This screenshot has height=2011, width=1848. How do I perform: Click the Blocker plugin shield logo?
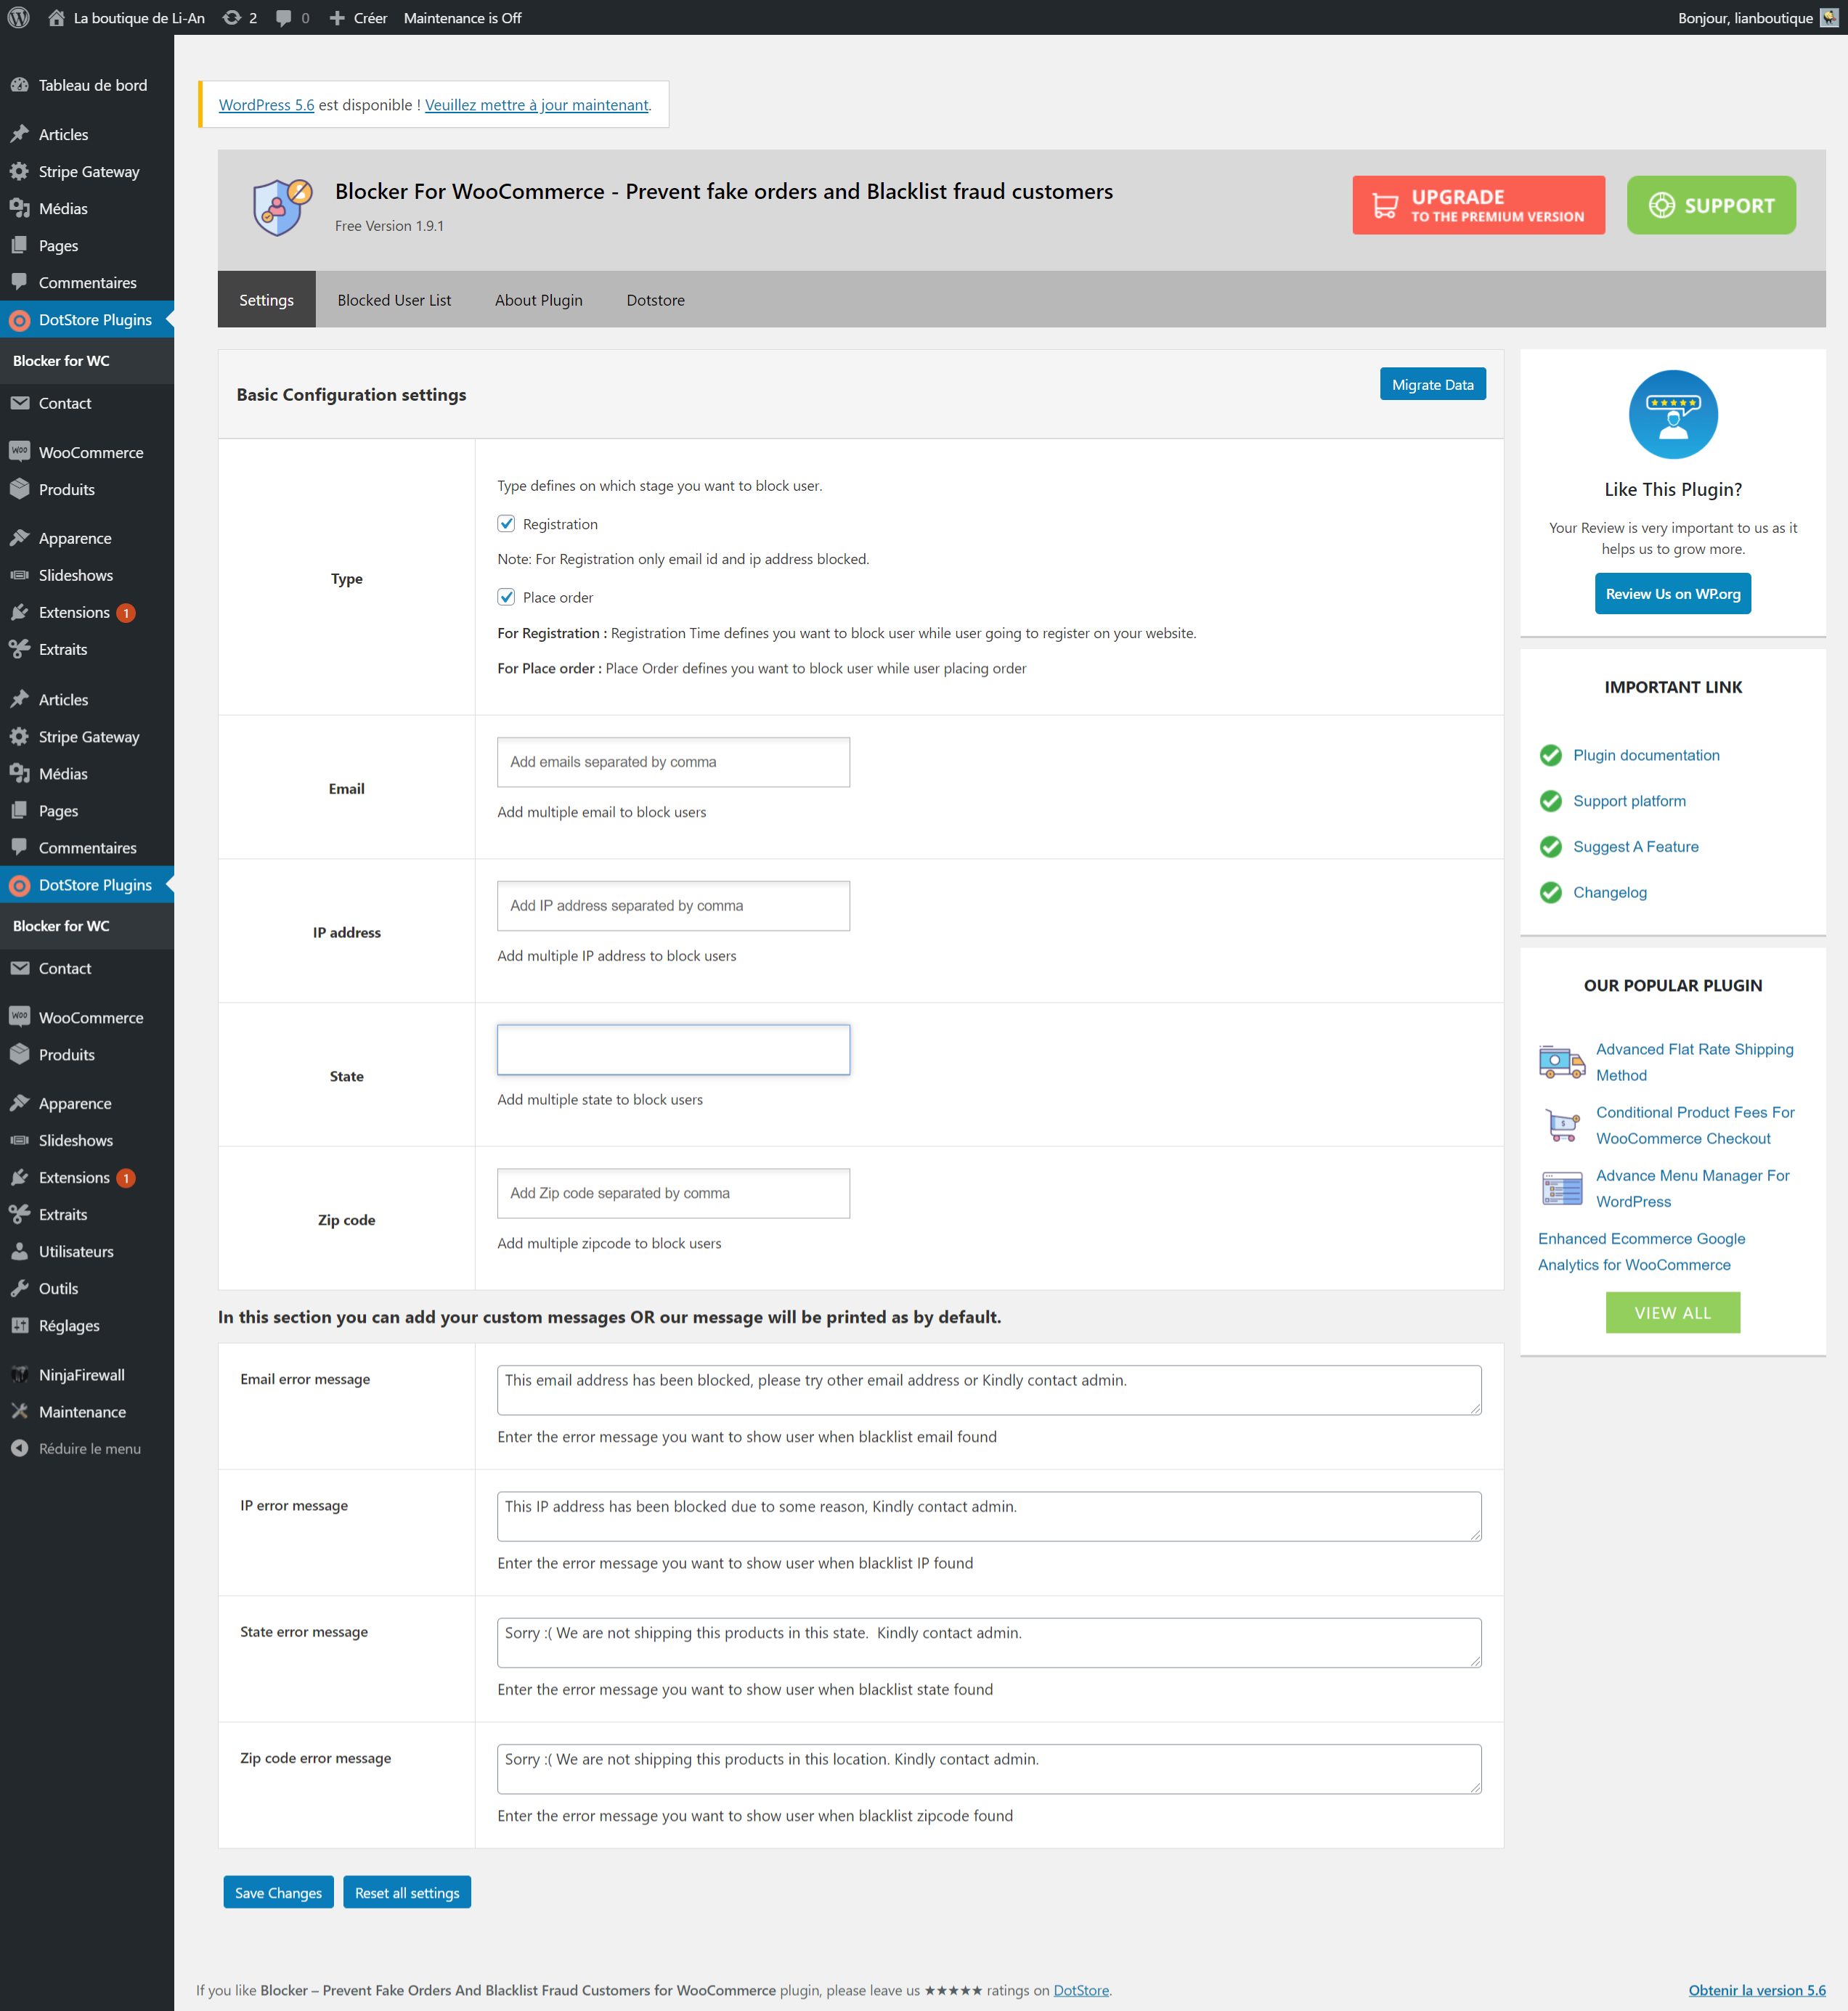tap(282, 207)
